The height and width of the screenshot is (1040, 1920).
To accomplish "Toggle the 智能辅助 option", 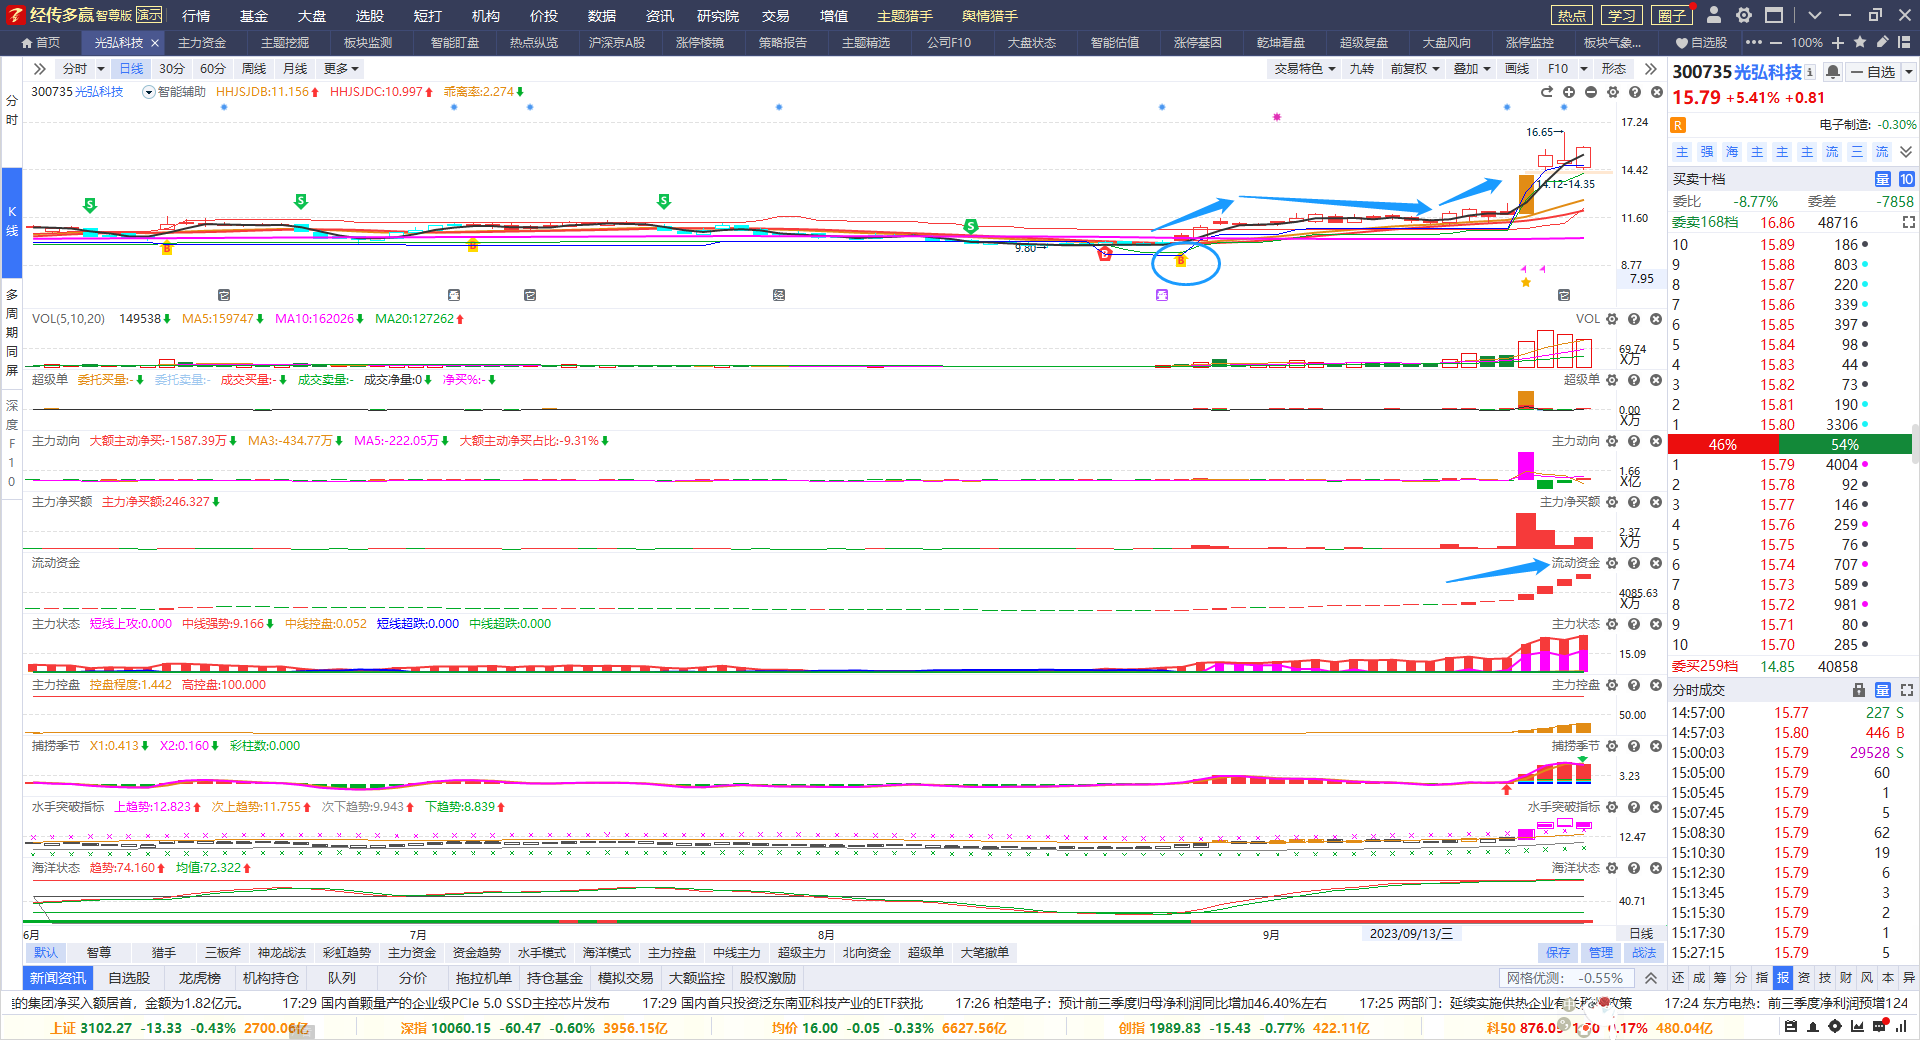I will pos(174,92).
